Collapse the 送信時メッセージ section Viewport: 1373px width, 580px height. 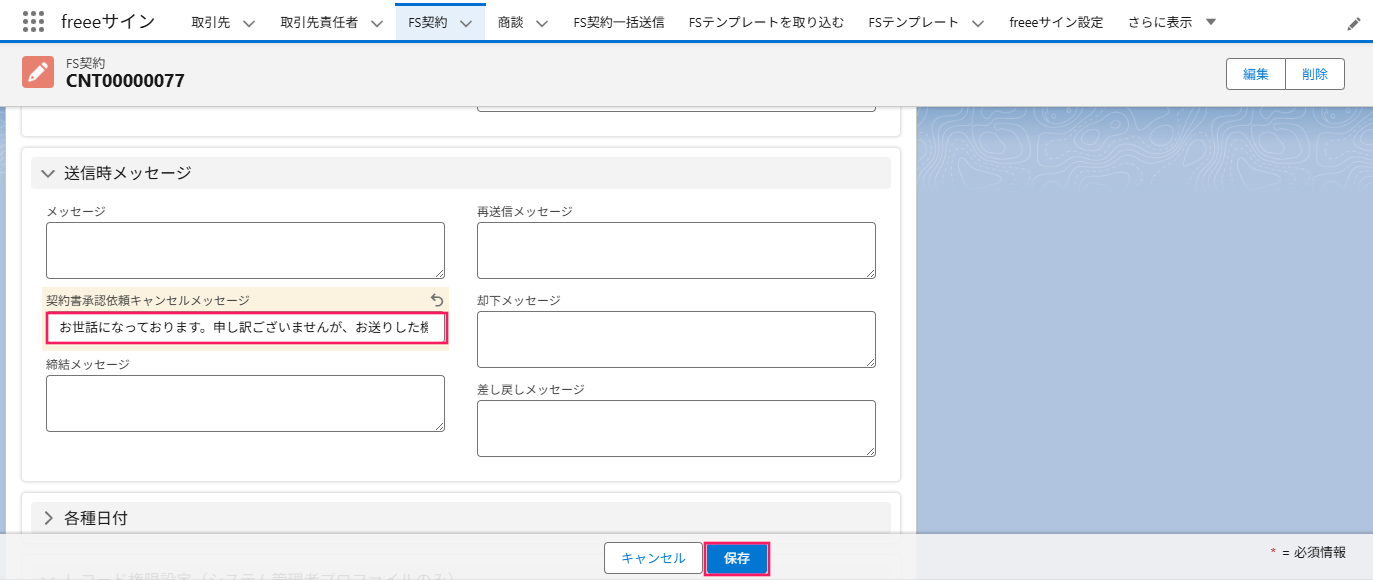coord(47,173)
